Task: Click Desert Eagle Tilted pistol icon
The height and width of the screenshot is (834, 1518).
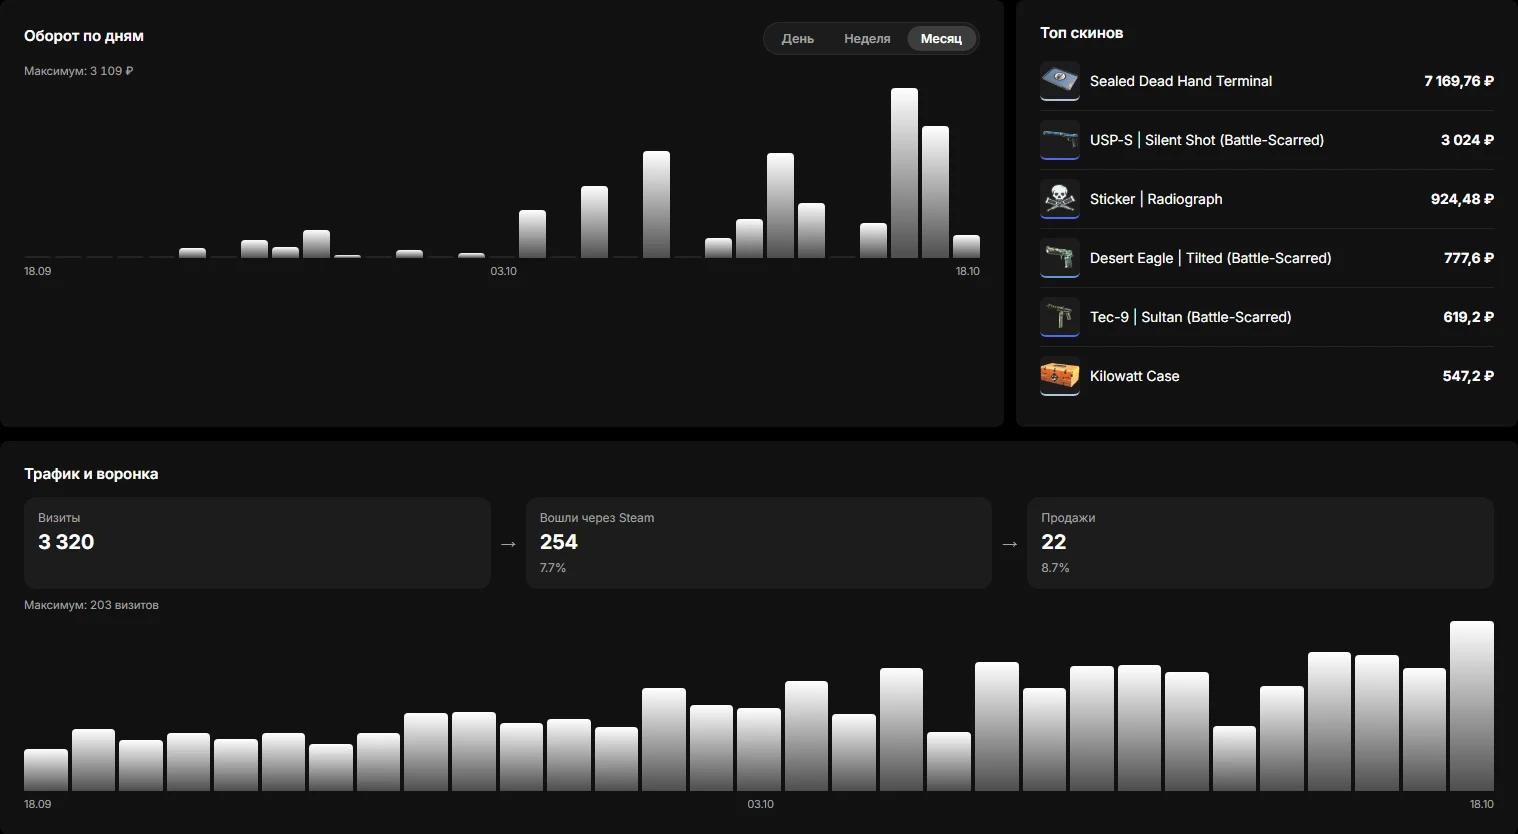Action: [1059, 258]
